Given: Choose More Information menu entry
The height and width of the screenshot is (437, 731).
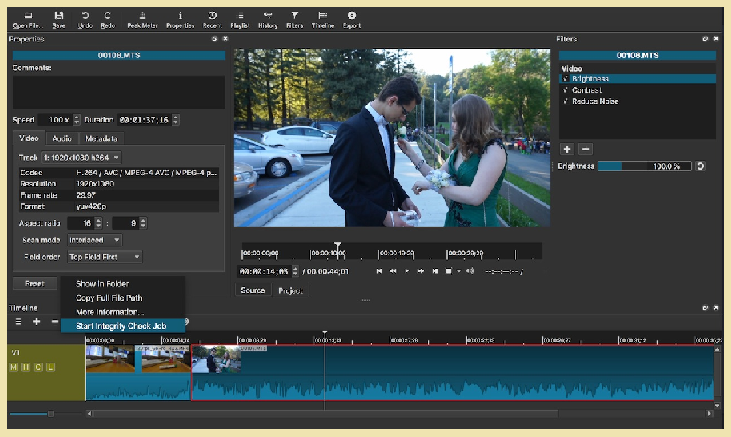Looking at the screenshot, I should coord(123,312).
